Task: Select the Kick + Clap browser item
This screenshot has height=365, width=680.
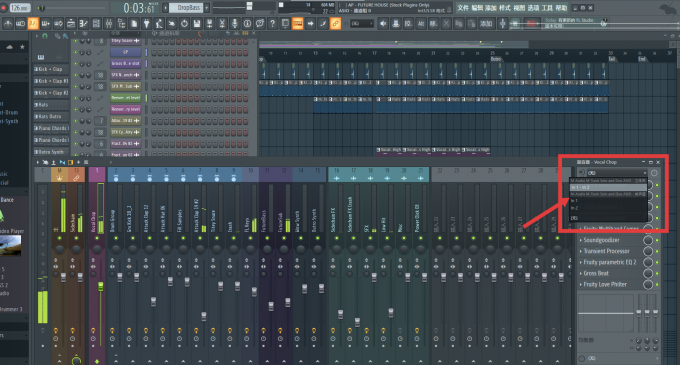Action: [x=51, y=69]
